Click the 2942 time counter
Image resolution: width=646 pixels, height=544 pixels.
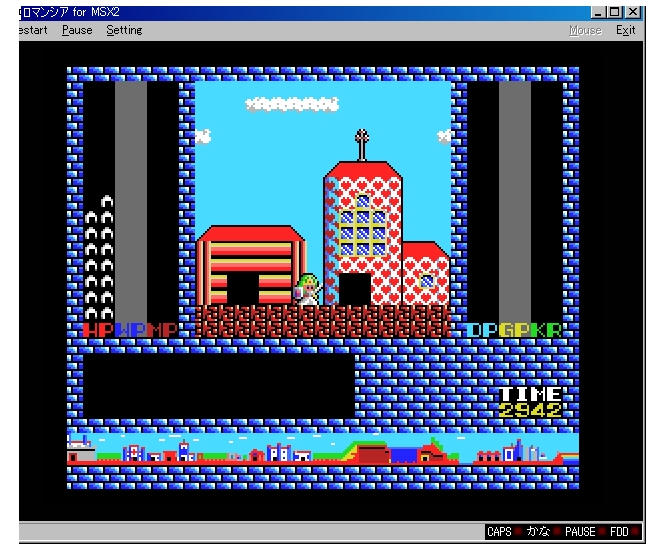click(530, 410)
